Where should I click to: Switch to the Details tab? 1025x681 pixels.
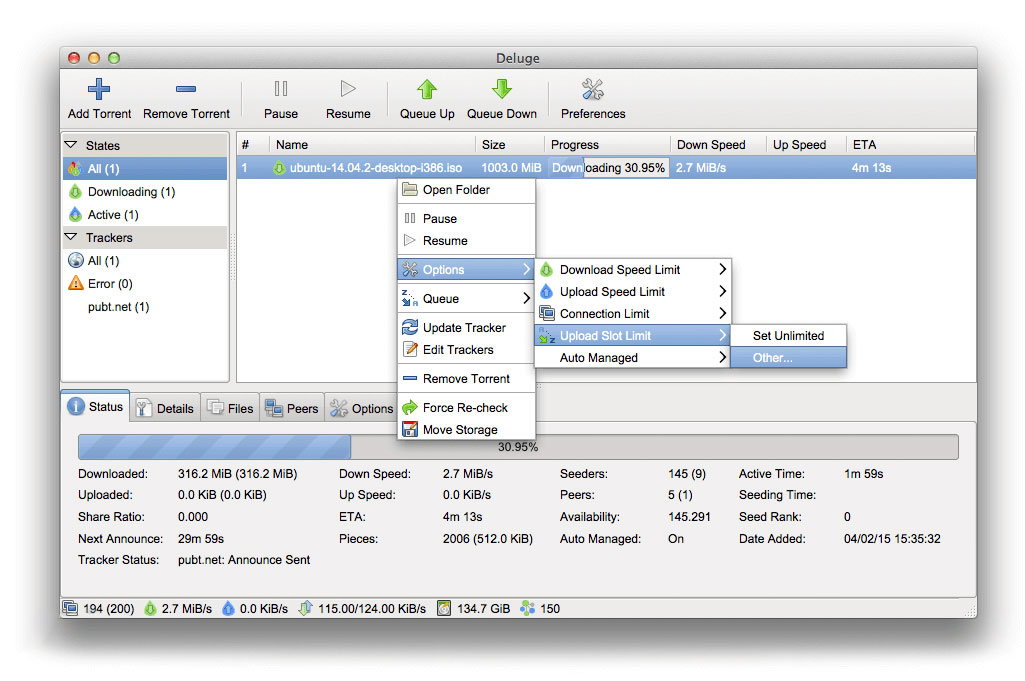coord(165,408)
